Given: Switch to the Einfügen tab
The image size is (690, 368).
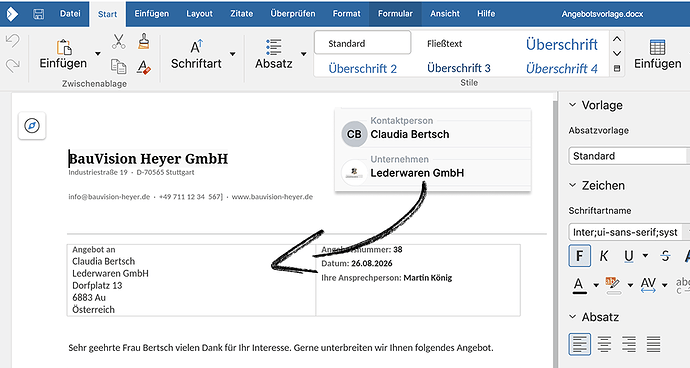Looking at the screenshot, I should coord(152,14).
